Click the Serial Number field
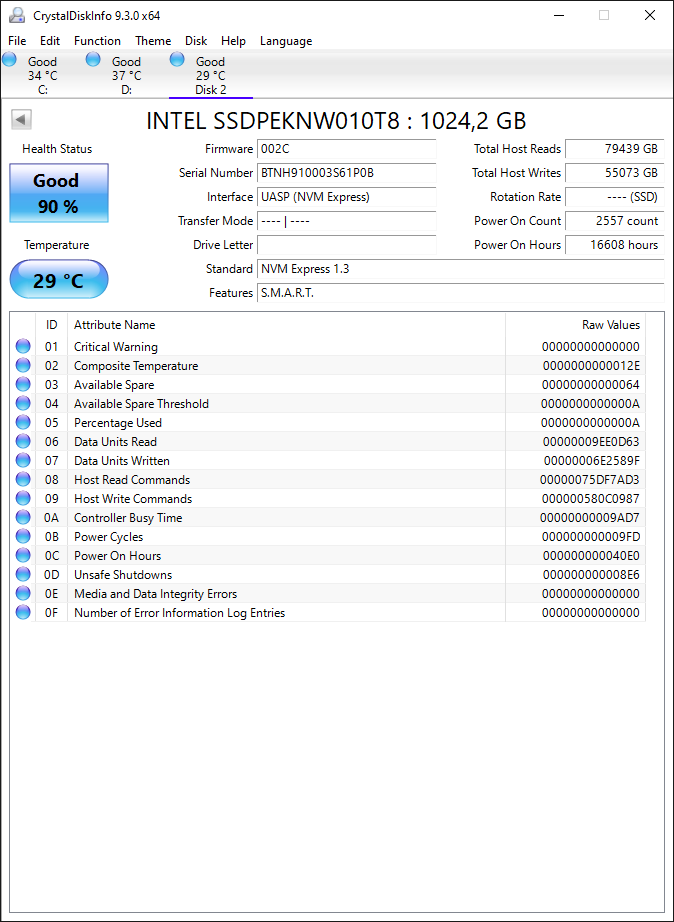Viewport: 674px width, 922px height. coord(347,173)
